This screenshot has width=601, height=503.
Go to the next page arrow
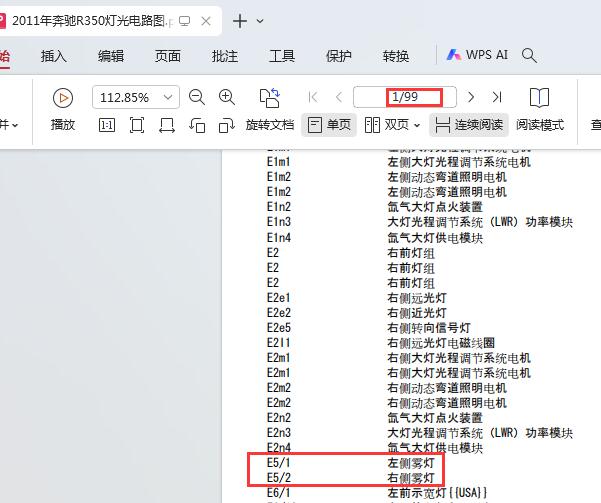click(x=471, y=97)
